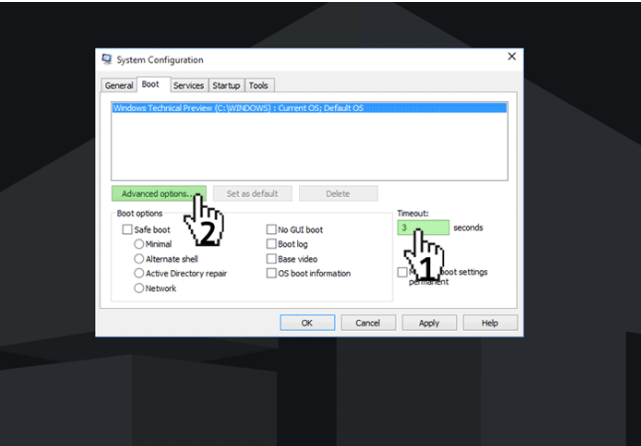Enable the Boot log checkbox
The height and width of the screenshot is (446, 641).
coord(271,244)
